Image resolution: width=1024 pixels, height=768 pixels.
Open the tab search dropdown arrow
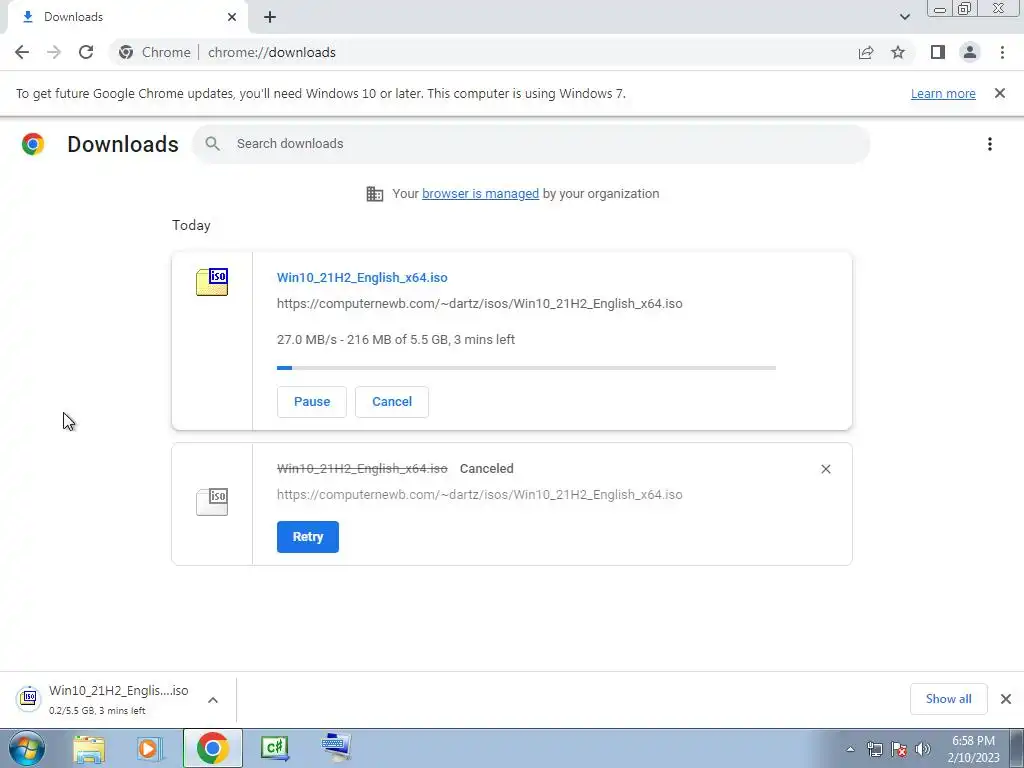tap(904, 17)
